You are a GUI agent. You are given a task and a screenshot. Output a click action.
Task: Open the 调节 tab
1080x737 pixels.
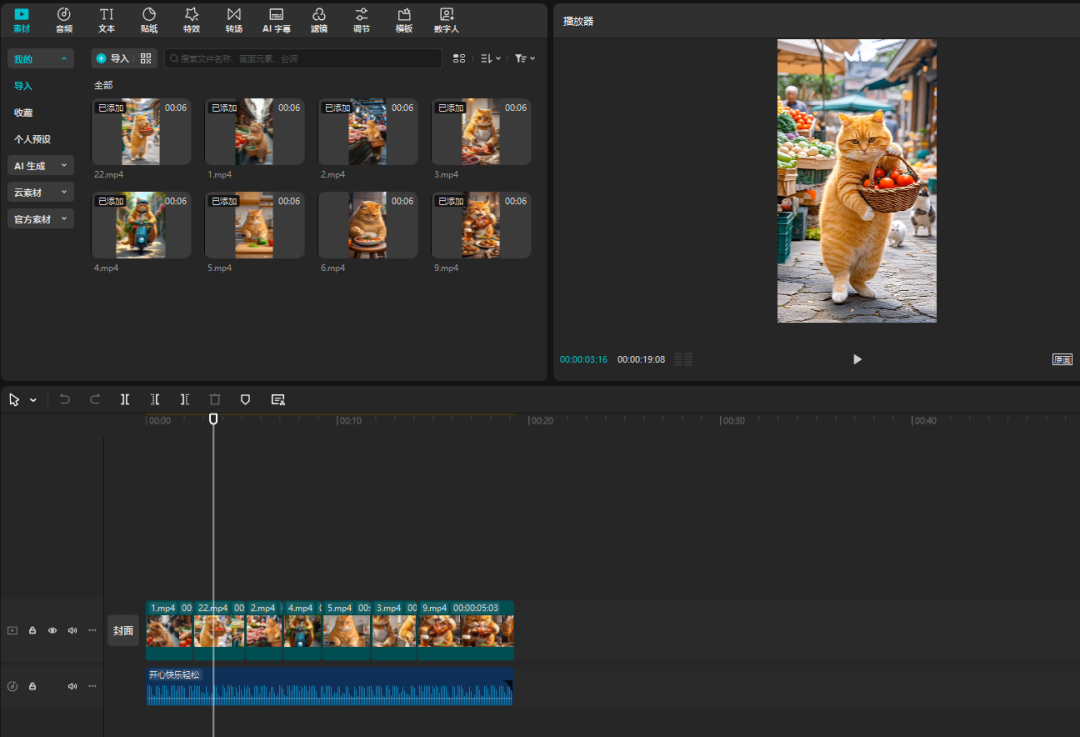(x=362, y=20)
